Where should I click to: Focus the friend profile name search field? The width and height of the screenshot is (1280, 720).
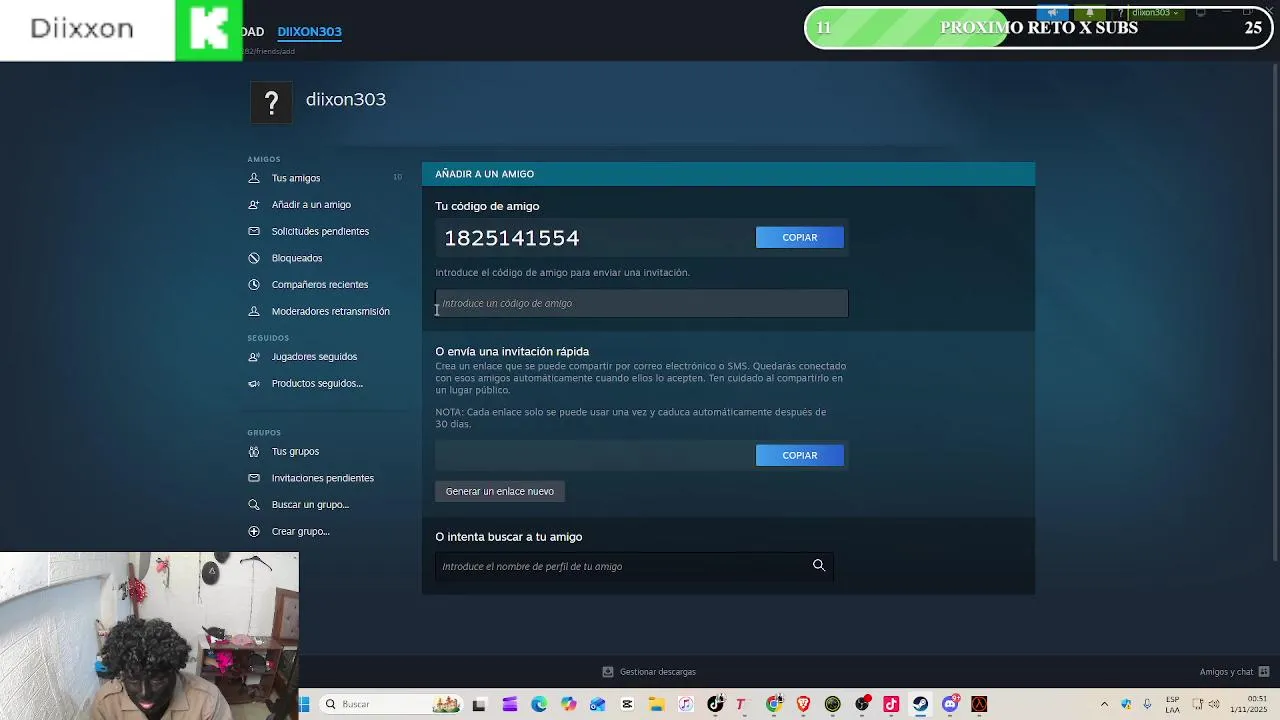tap(635, 566)
